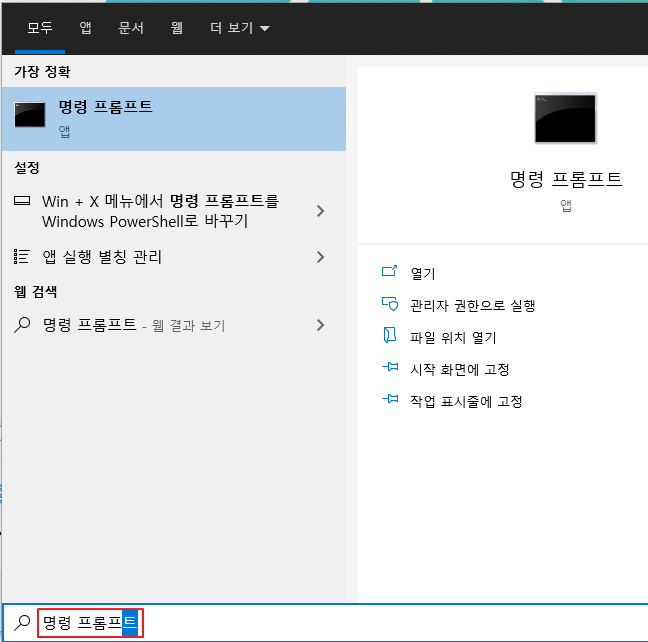Switch to the 문서 tab
Viewport: 648px width, 642px height.
[131, 28]
